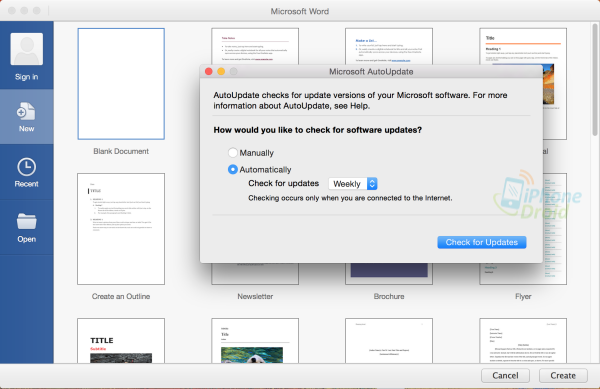This screenshot has width=600, height=389.
Task: Click the Open folder icon in sidebar
Action: pos(26,221)
